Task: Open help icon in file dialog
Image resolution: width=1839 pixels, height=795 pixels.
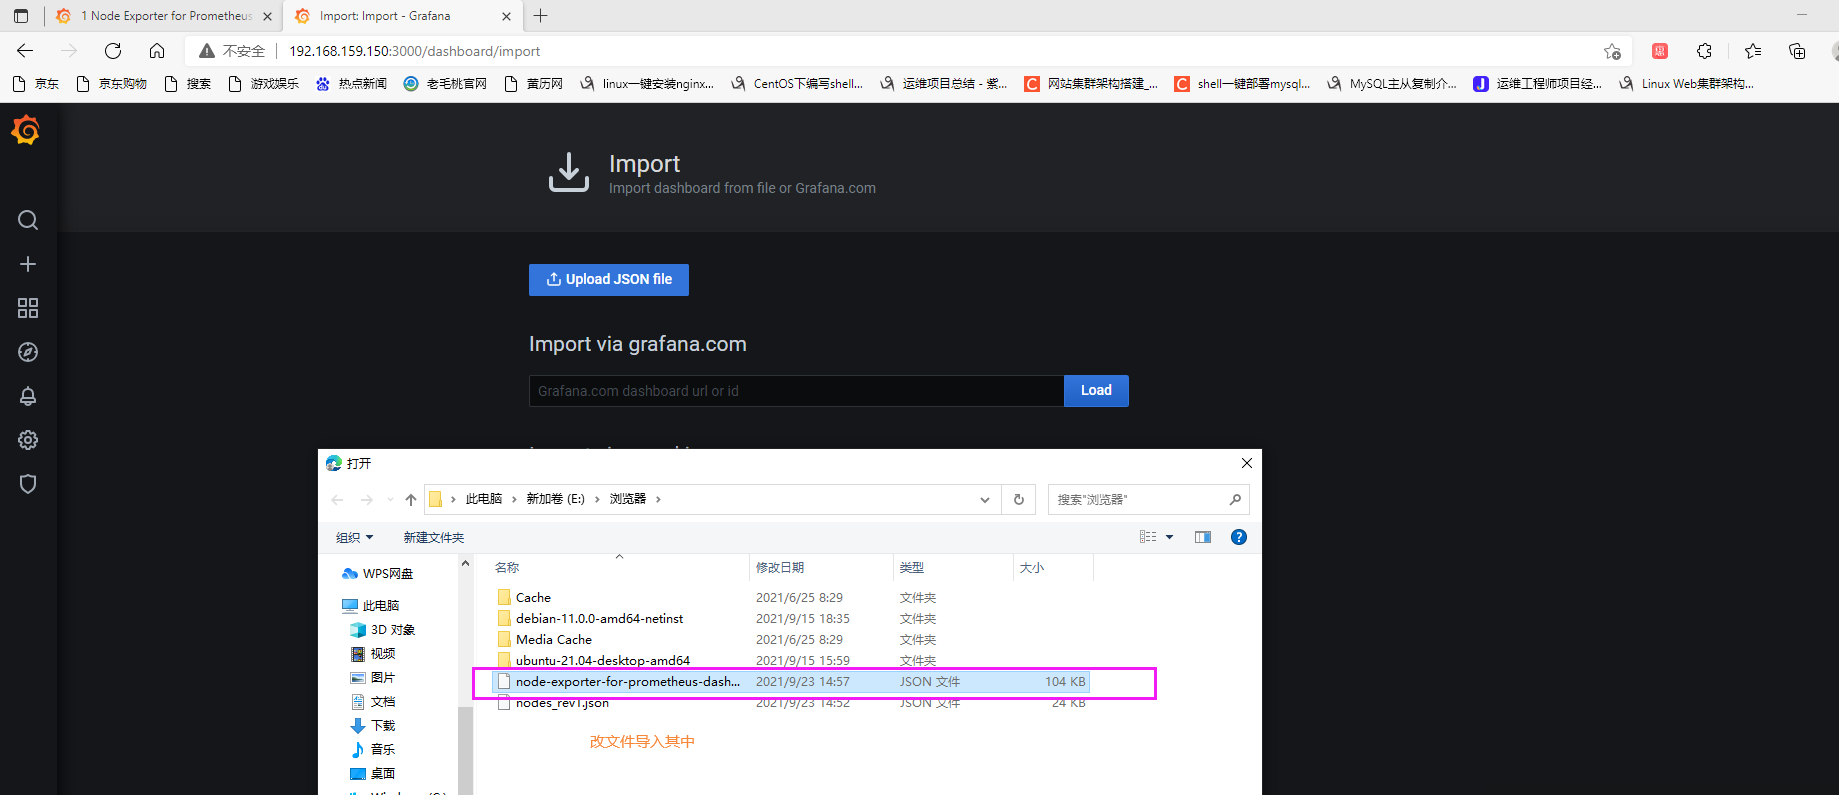Action: (x=1239, y=537)
